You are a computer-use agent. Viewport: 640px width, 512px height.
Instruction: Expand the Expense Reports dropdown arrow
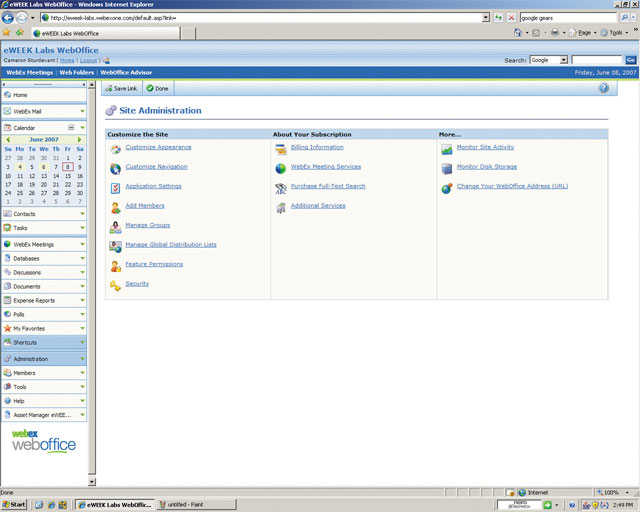tap(82, 300)
